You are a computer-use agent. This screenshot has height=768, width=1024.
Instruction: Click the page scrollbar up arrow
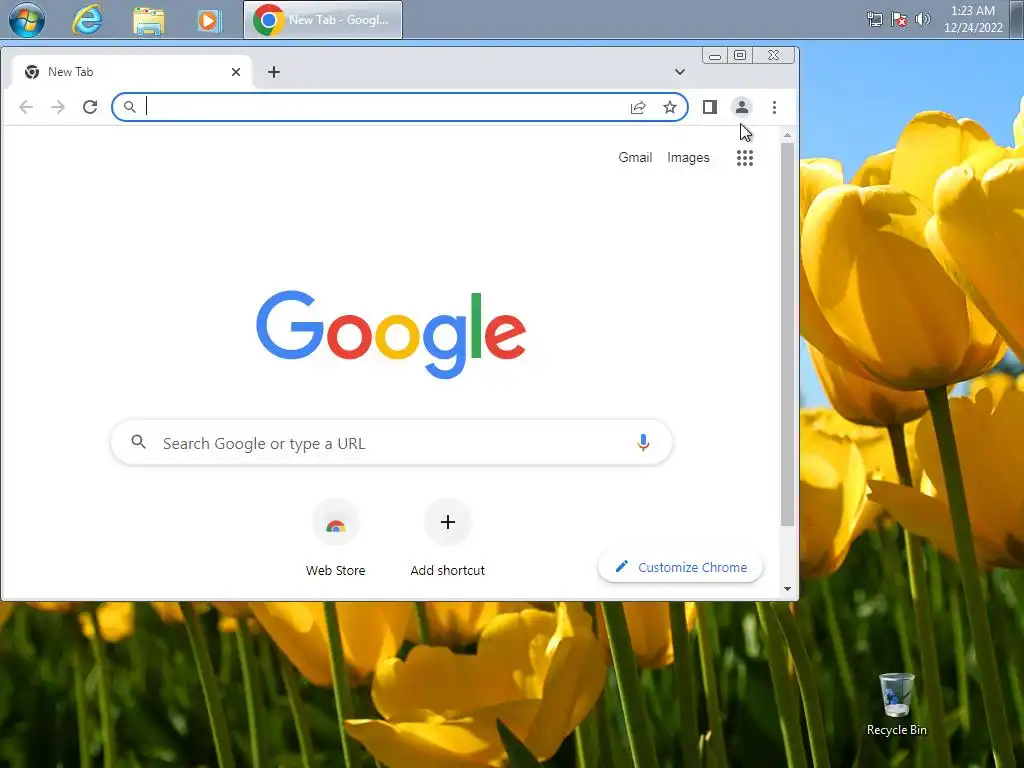coord(788,135)
